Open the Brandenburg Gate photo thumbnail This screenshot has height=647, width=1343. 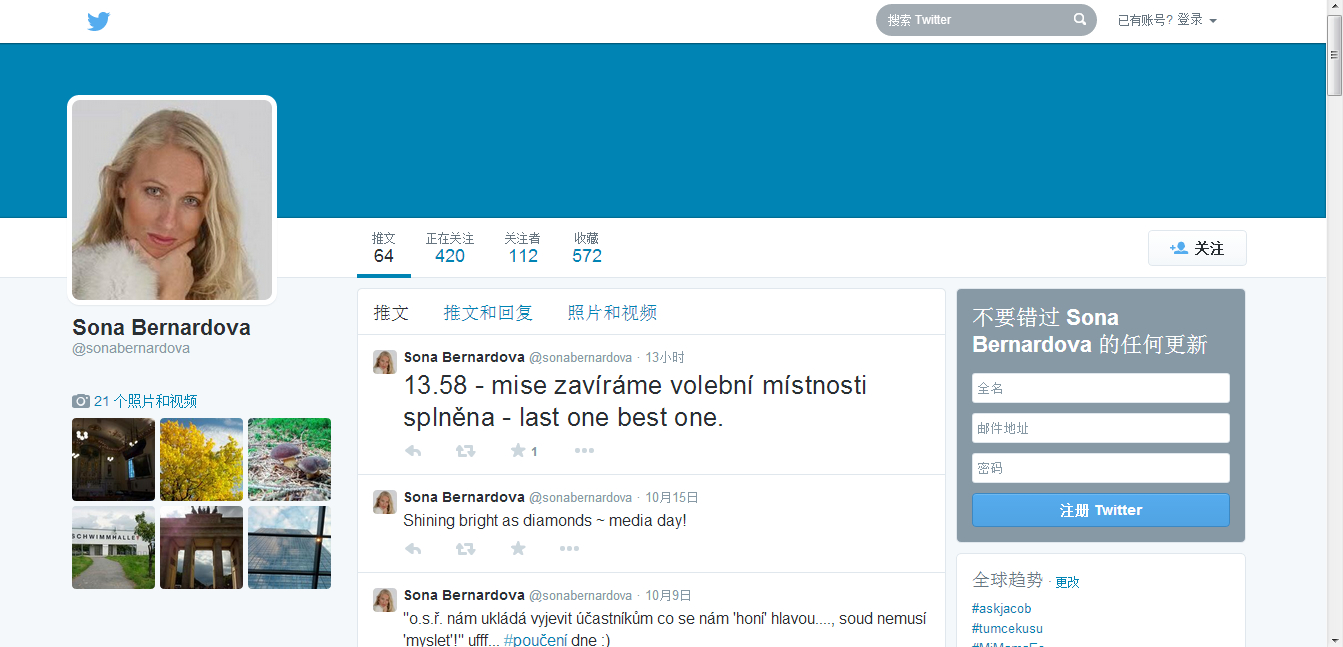(x=201, y=547)
